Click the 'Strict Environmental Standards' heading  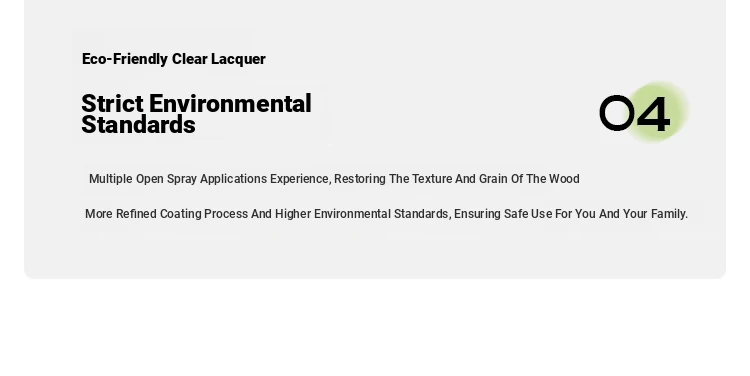coord(196,114)
